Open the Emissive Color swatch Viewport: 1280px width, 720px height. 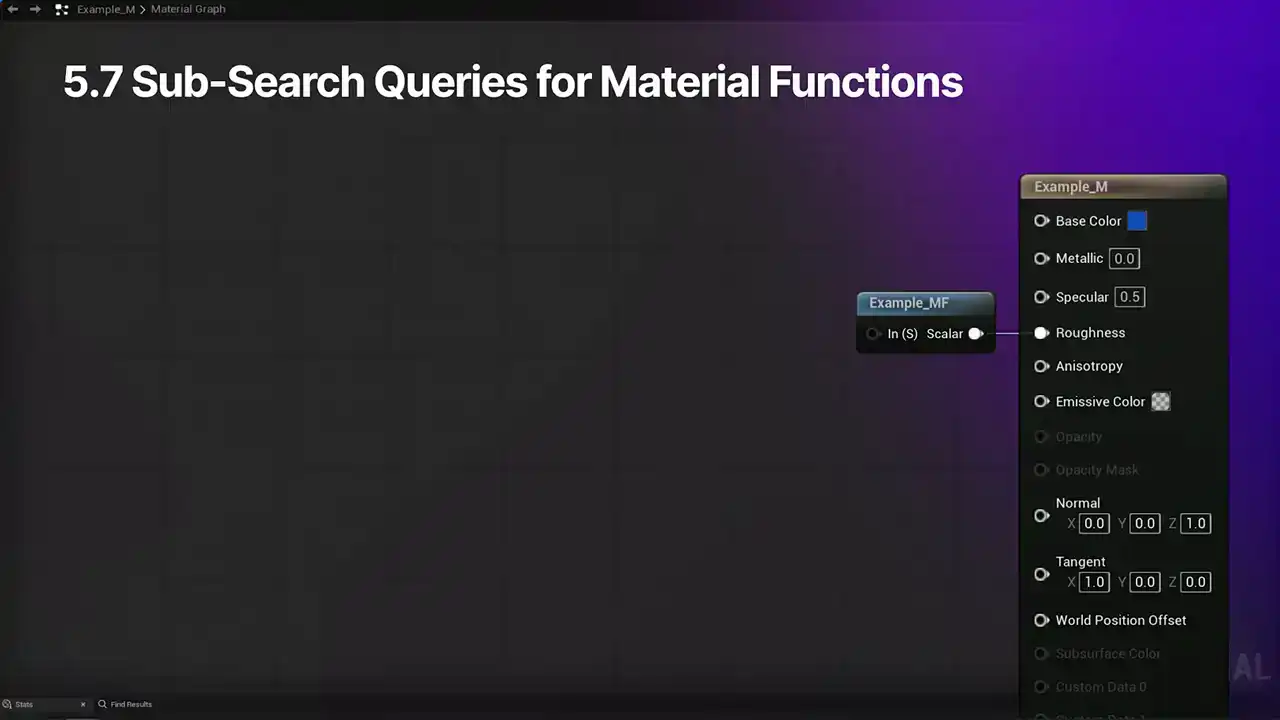tap(1160, 402)
